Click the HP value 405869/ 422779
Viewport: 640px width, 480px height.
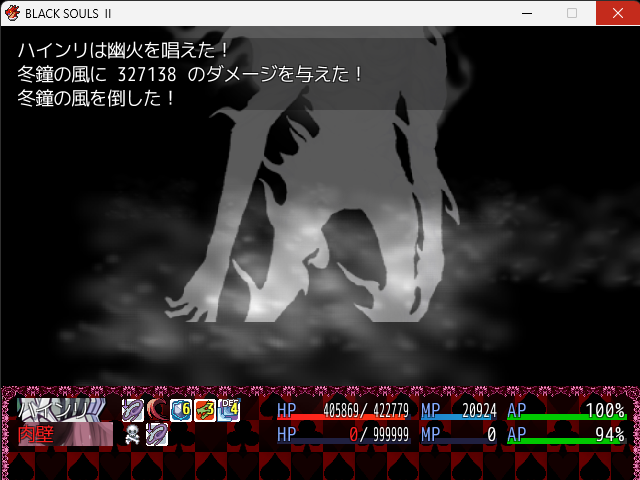point(366,410)
